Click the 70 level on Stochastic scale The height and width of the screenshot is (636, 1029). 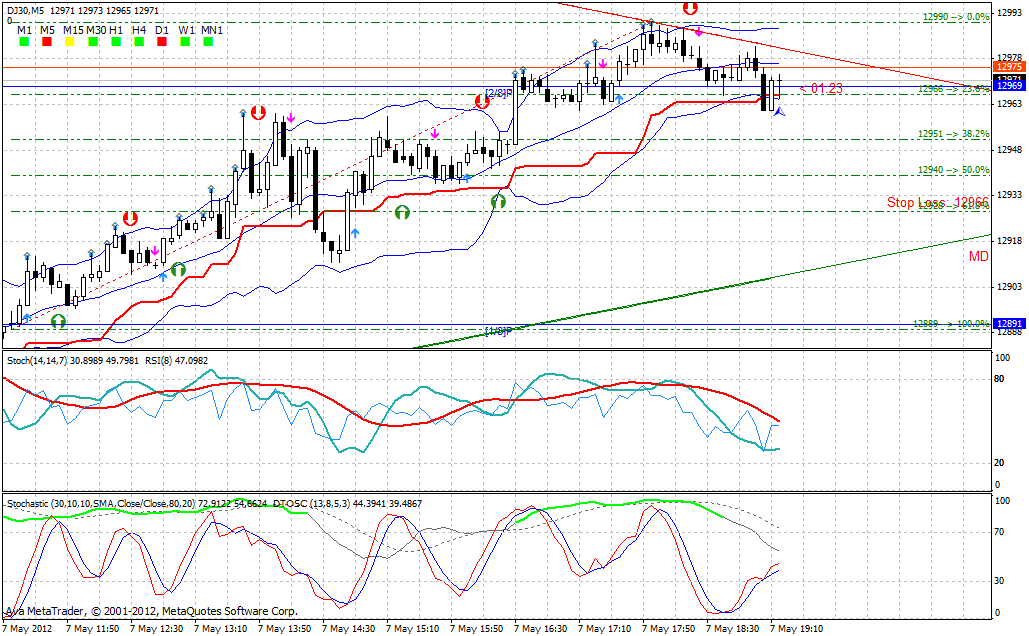point(999,532)
